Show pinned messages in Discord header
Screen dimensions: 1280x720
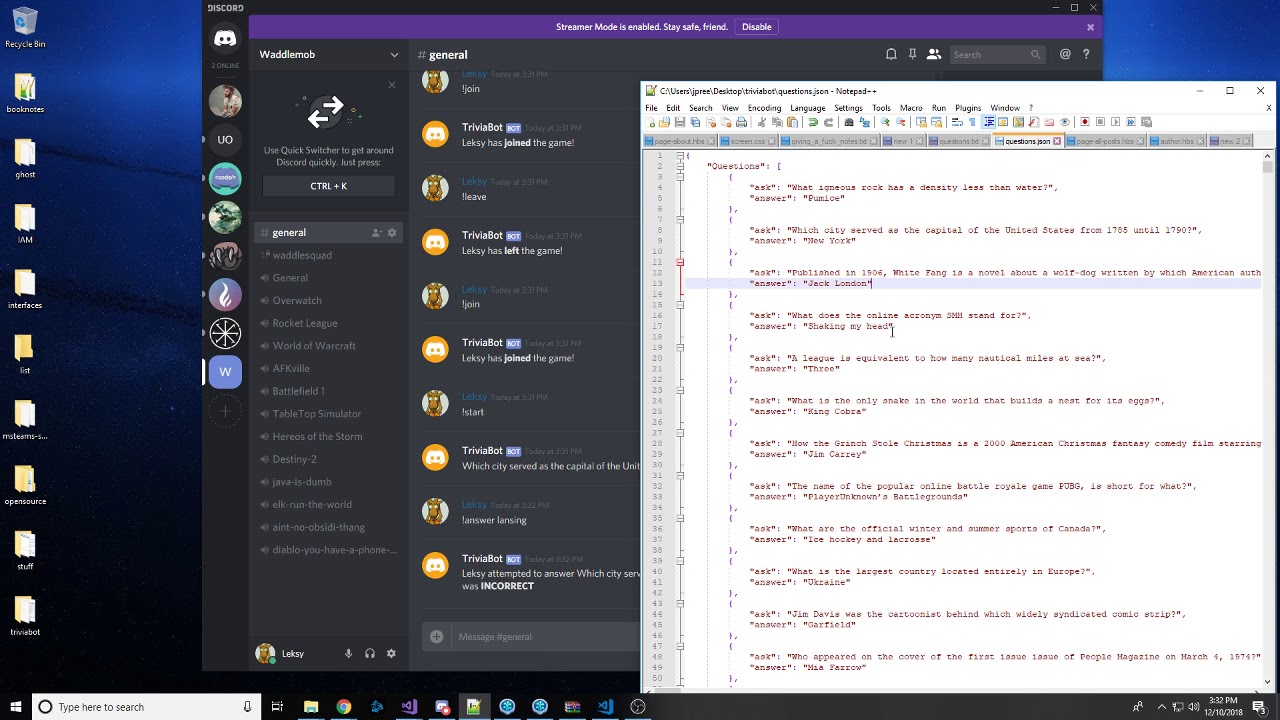tap(912, 54)
